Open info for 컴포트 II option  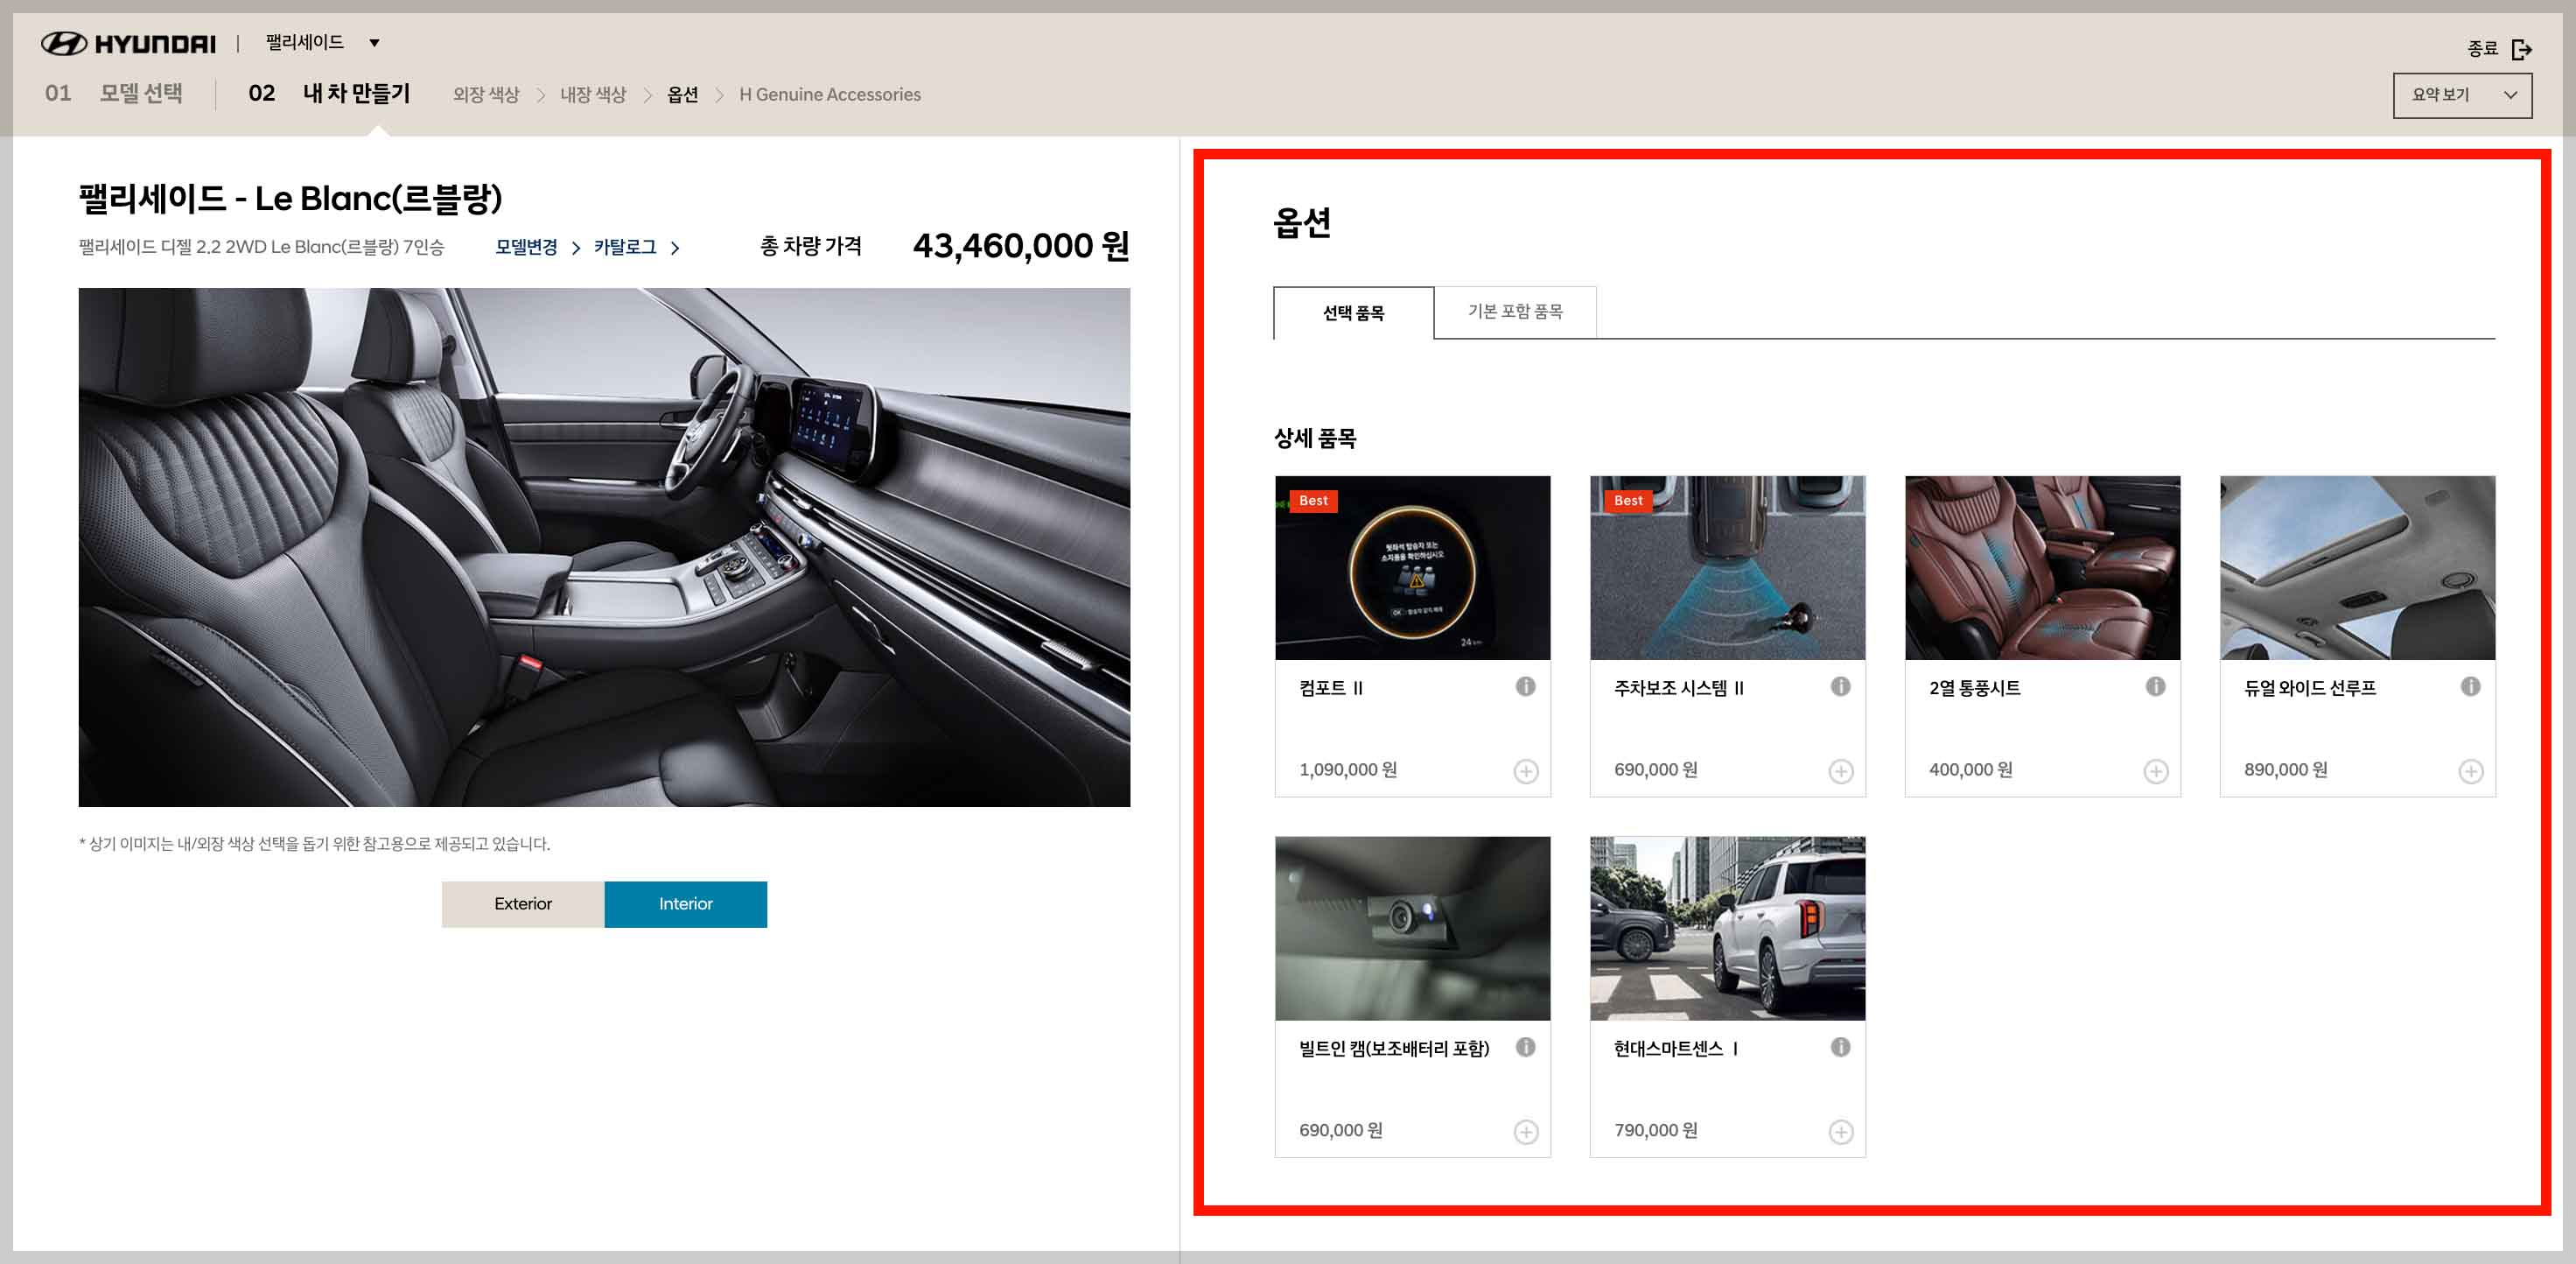(1525, 686)
